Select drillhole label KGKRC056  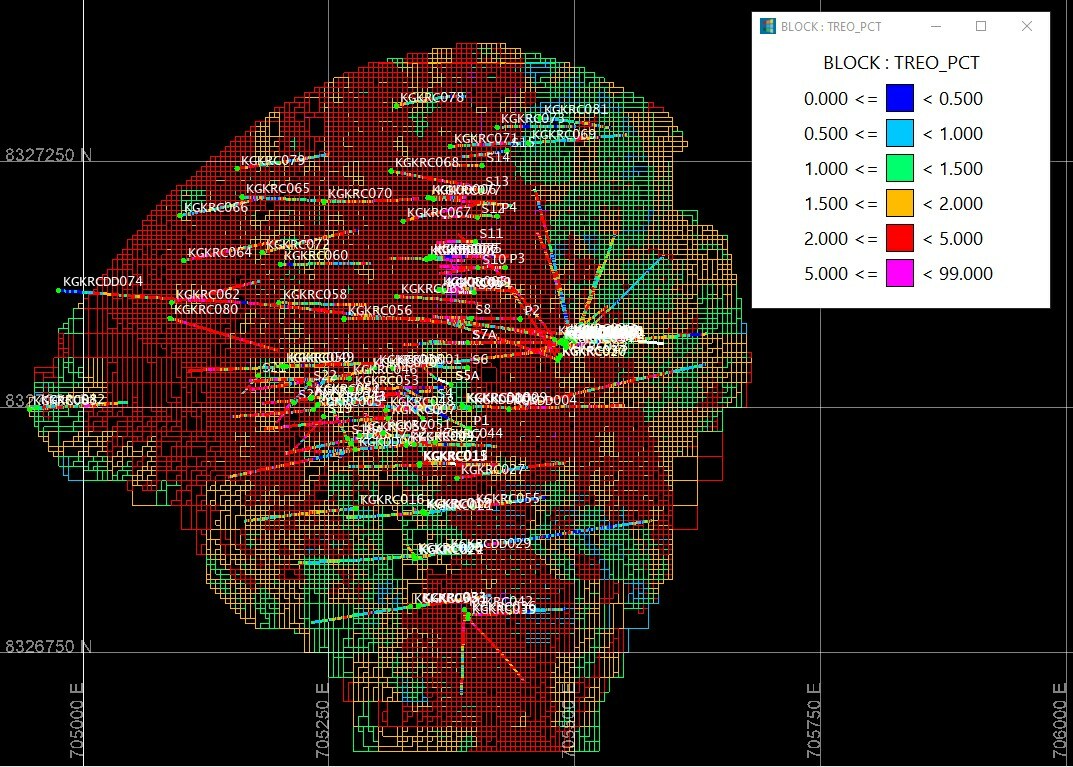pyautogui.click(x=379, y=311)
